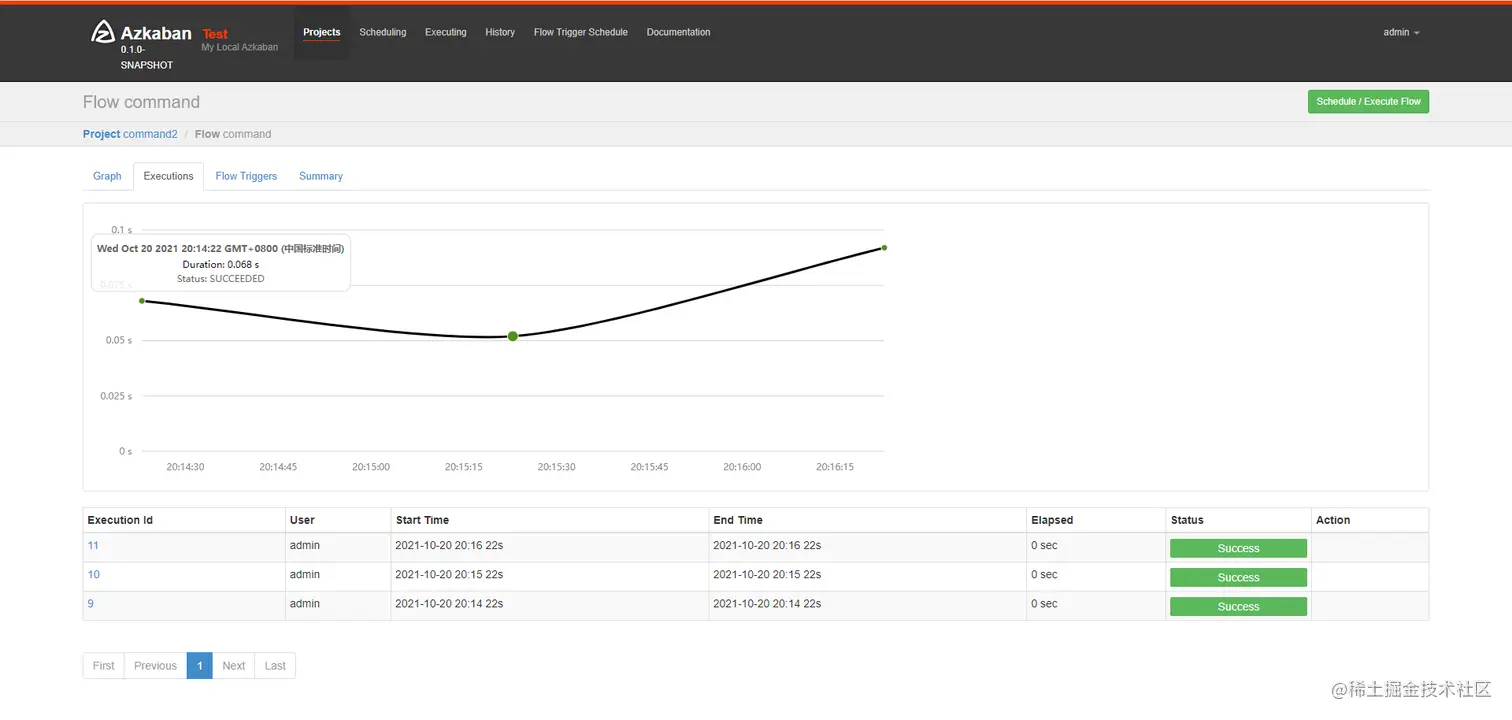This screenshot has width=1512, height=720.
Task: Click Success status of execution 10
Action: pyautogui.click(x=1238, y=577)
